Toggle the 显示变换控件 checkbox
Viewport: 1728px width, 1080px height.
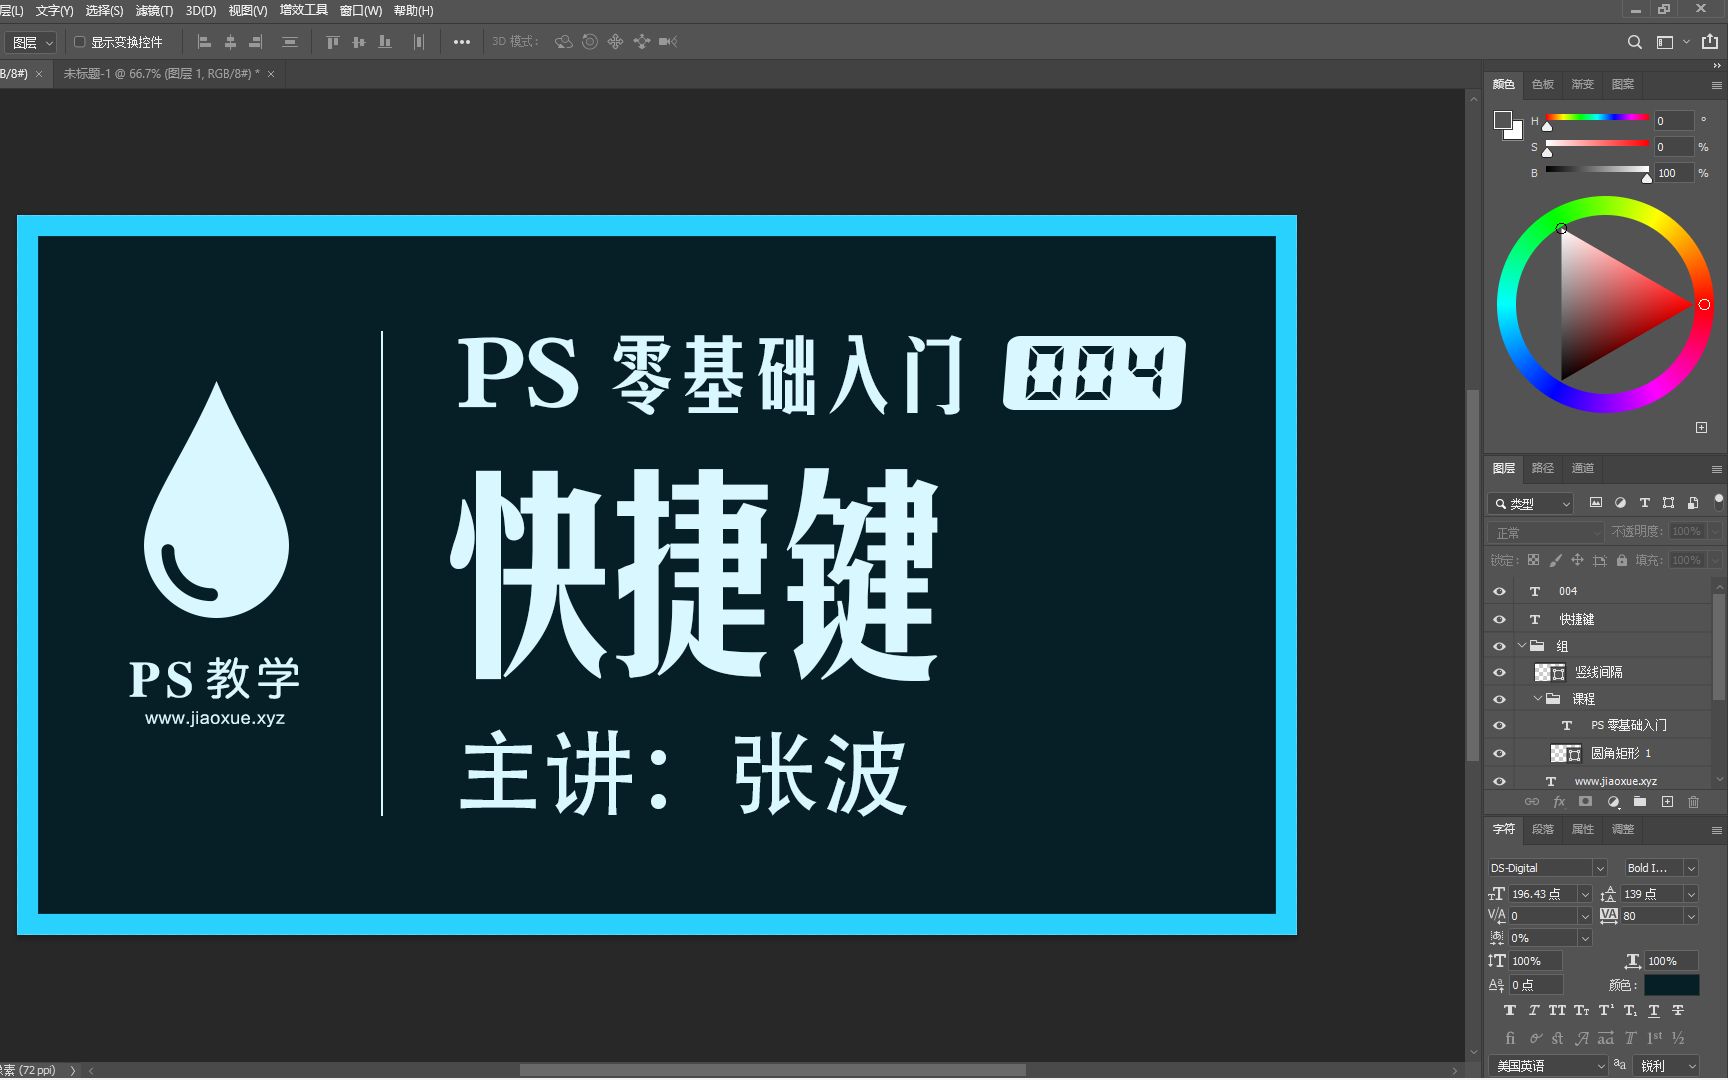[x=80, y=42]
